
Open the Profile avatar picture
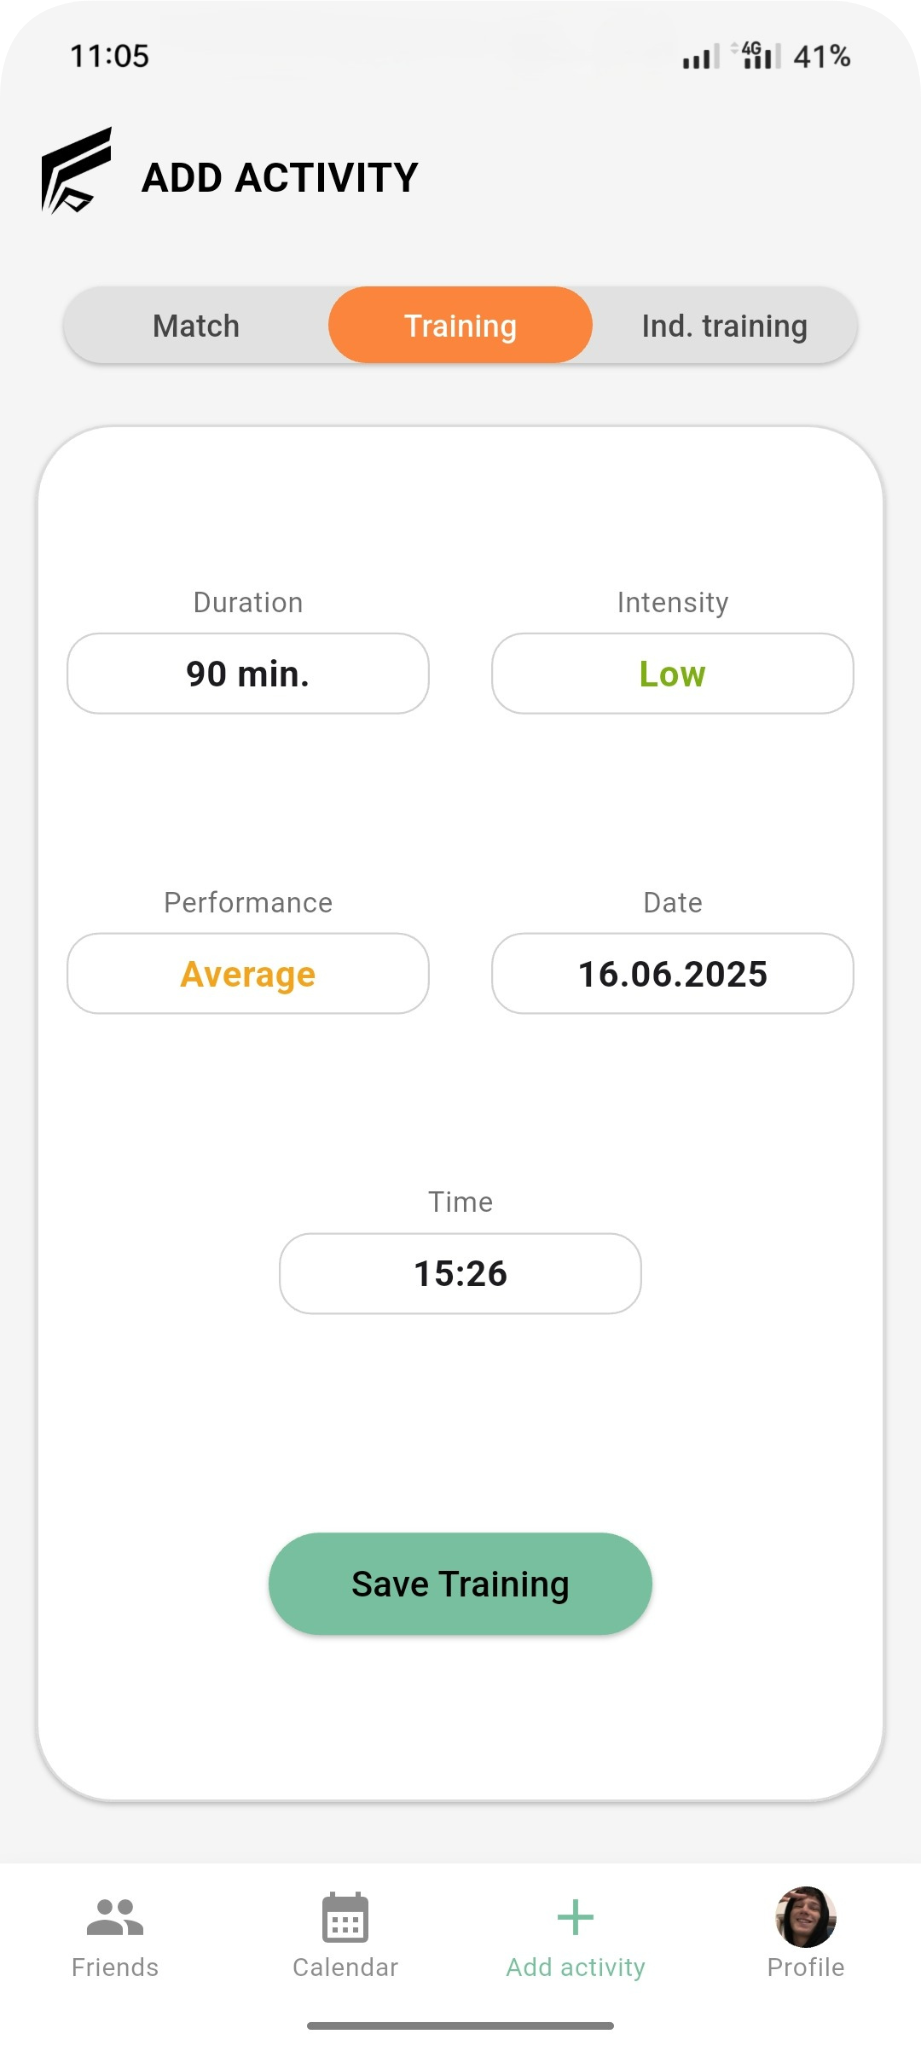(x=805, y=1917)
